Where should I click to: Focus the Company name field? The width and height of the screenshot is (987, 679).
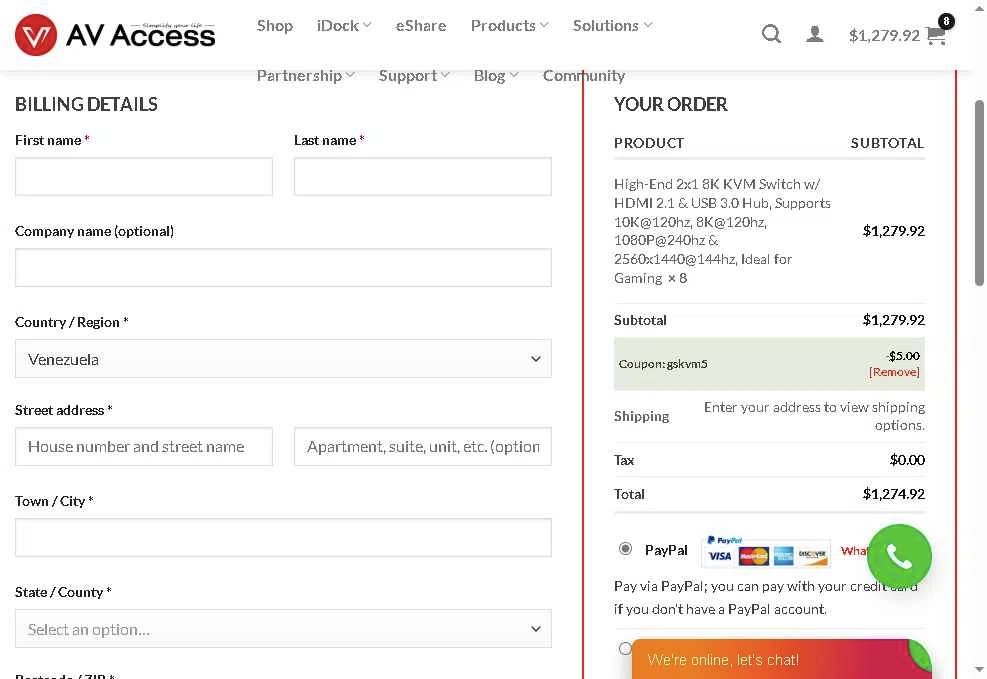283,267
